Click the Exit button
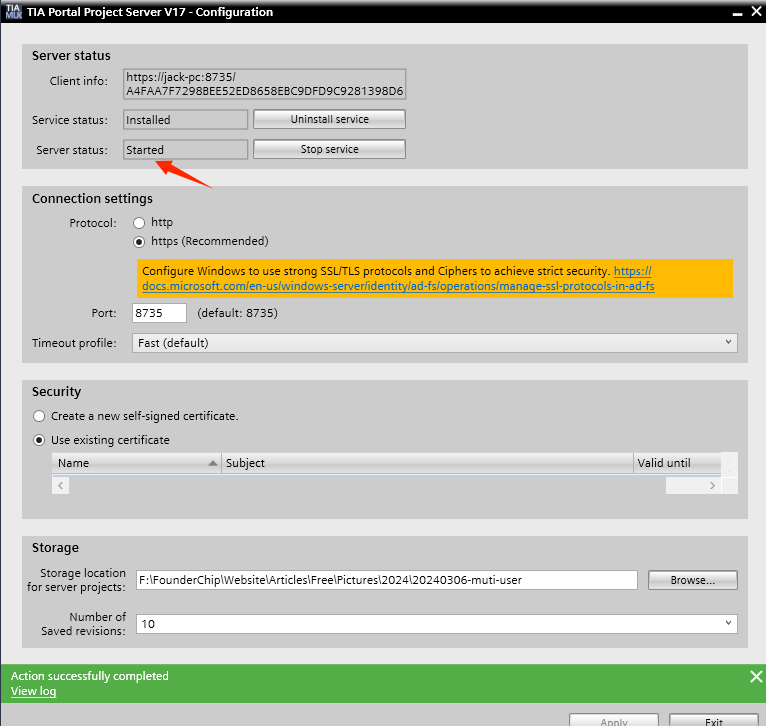The image size is (766, 726). tap(713, 721)
